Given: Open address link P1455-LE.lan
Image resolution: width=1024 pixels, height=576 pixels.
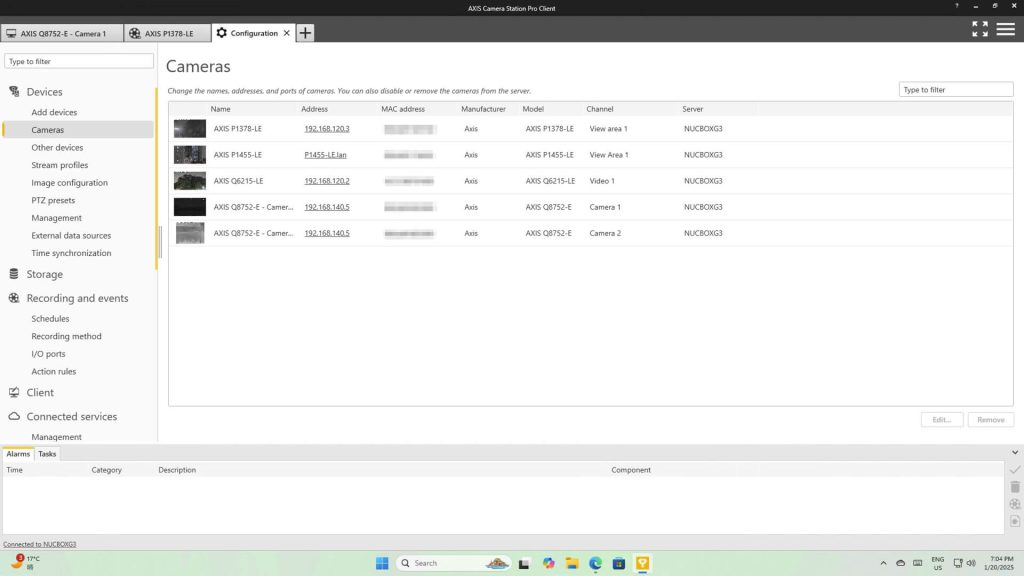Looking at the screenshot, I should click(x=325, y=155).
